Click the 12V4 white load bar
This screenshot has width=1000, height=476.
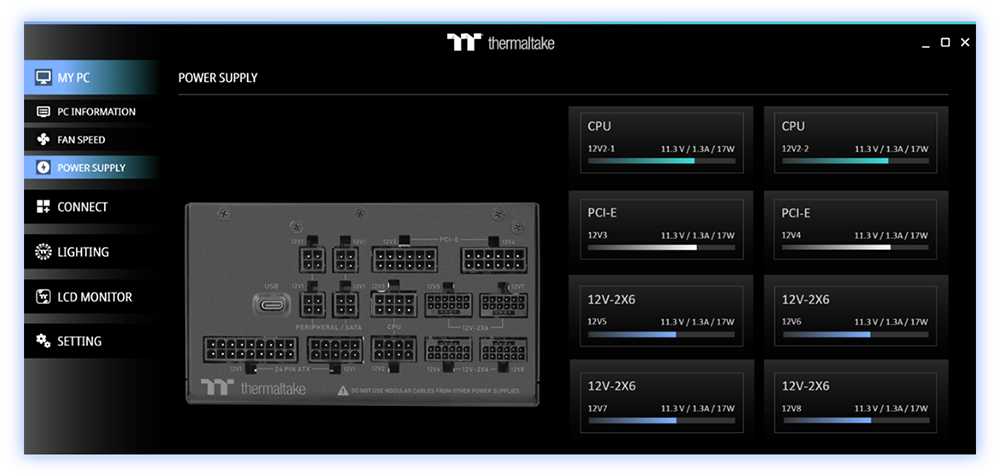855,247
